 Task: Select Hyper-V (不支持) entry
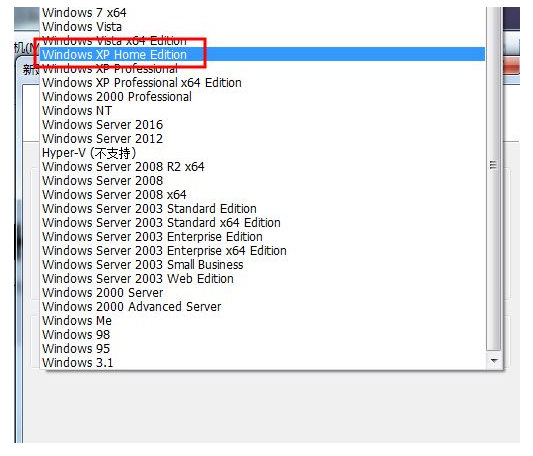[262, 153]
